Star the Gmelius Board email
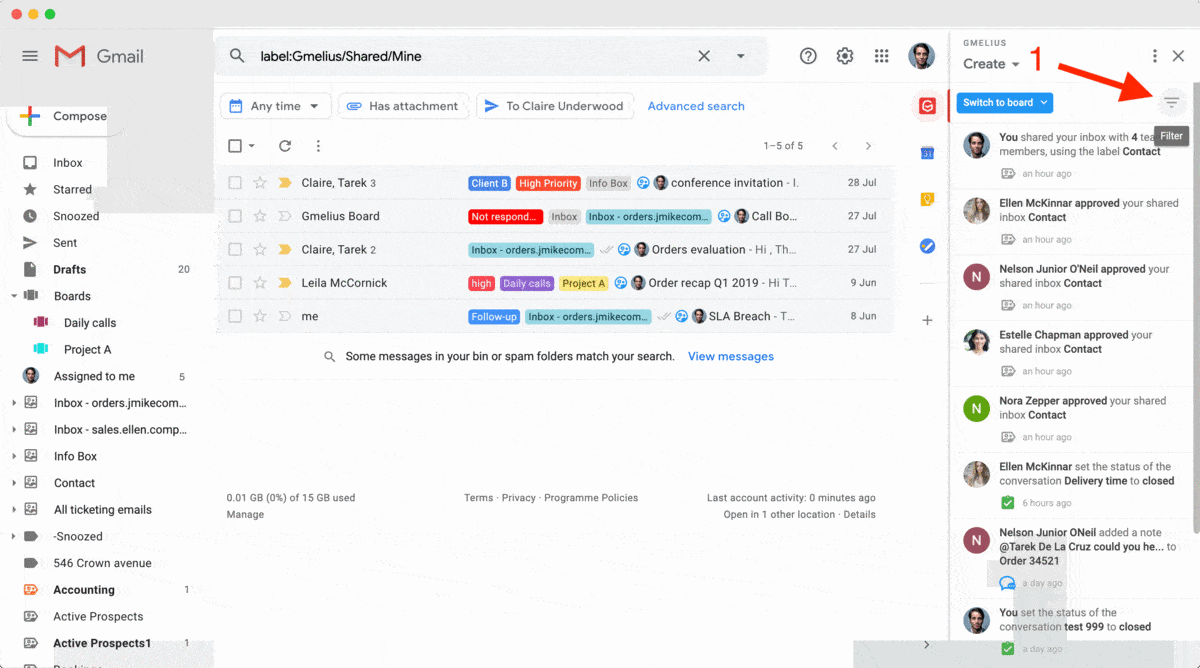 click(260, 216)
